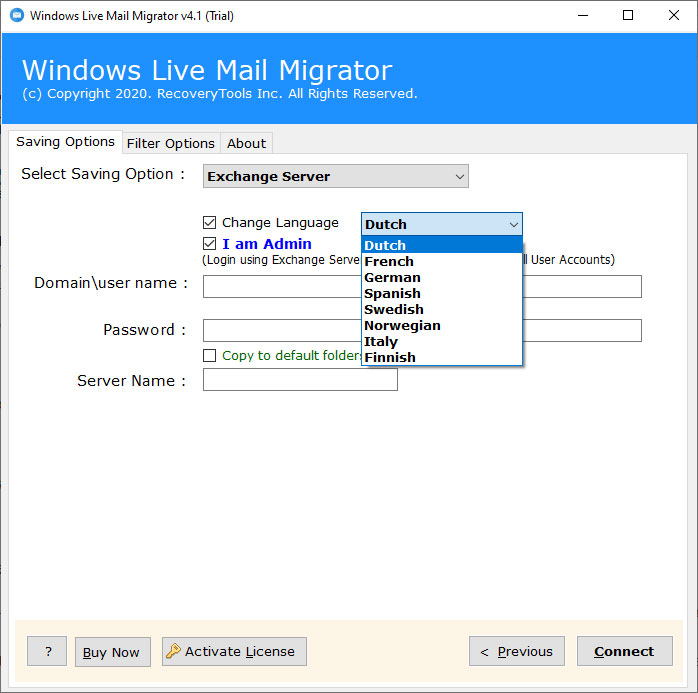Choose German in the language list
This screenshot has height=693, width=698.
tap(392, 277)
